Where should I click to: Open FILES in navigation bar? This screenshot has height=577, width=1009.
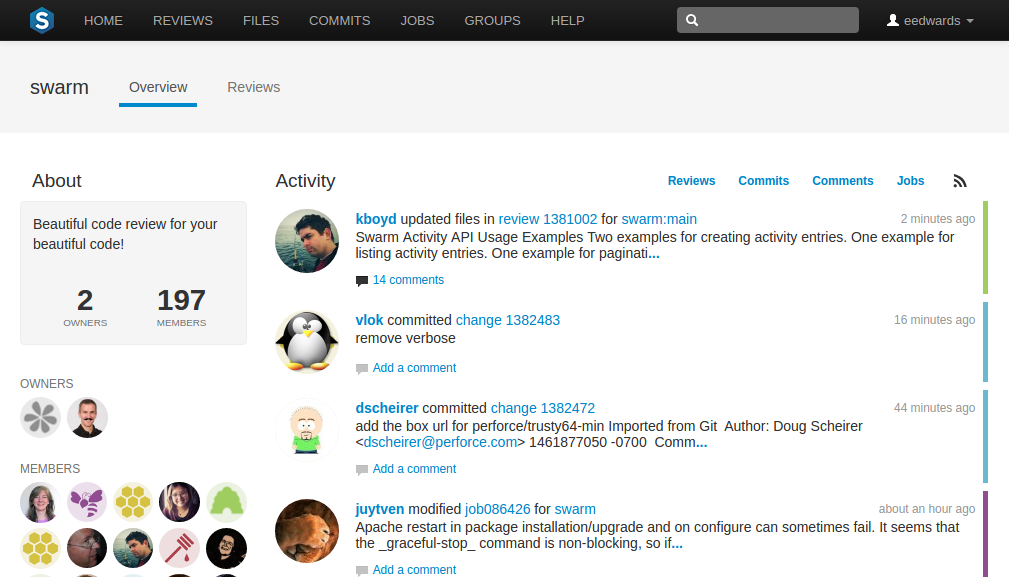[x=261, y=21]
